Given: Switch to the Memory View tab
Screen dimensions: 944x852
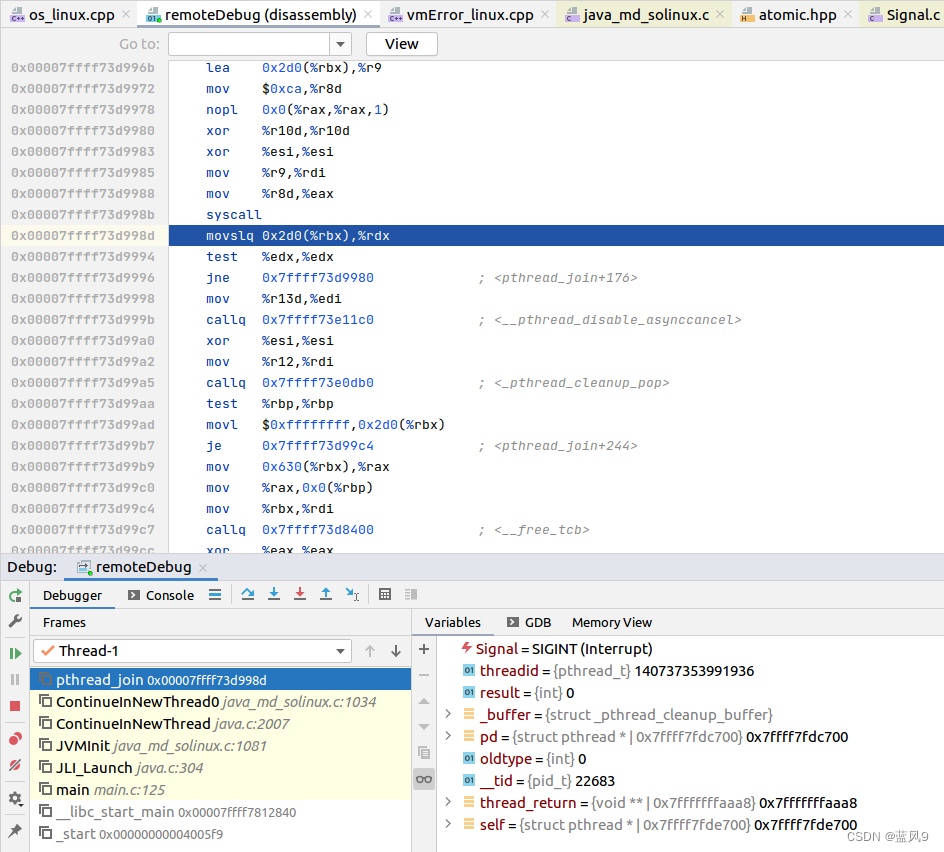Looking at the screenshot, I should [x=611, y=622].
